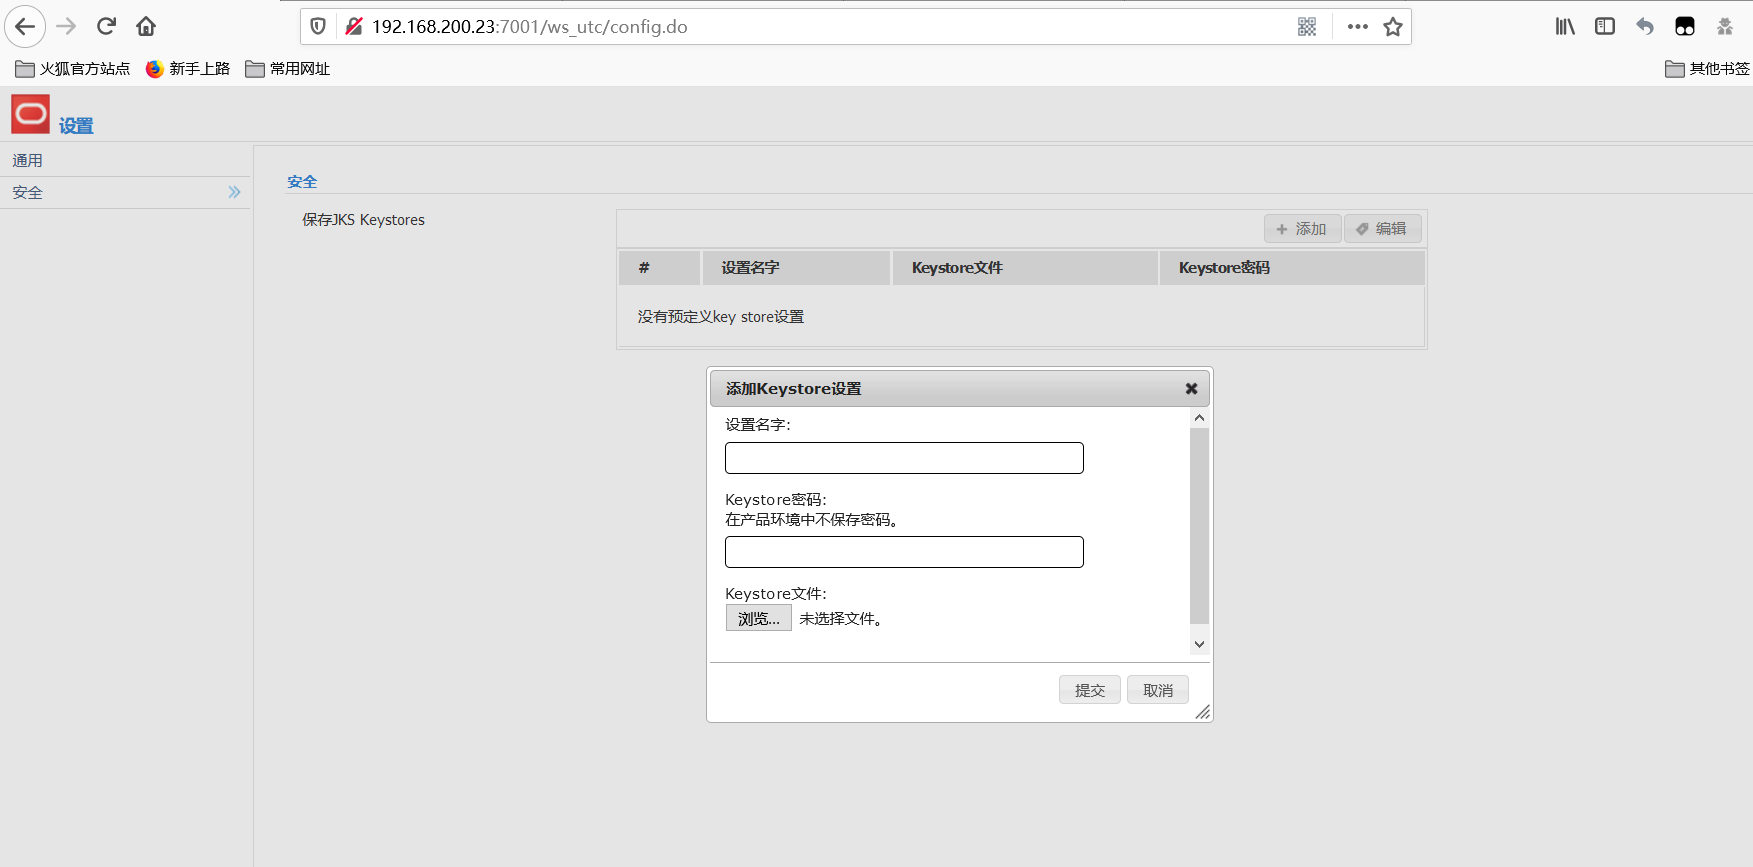
Task: Click dialog scrollbar down arrow
Action: 1199,644
